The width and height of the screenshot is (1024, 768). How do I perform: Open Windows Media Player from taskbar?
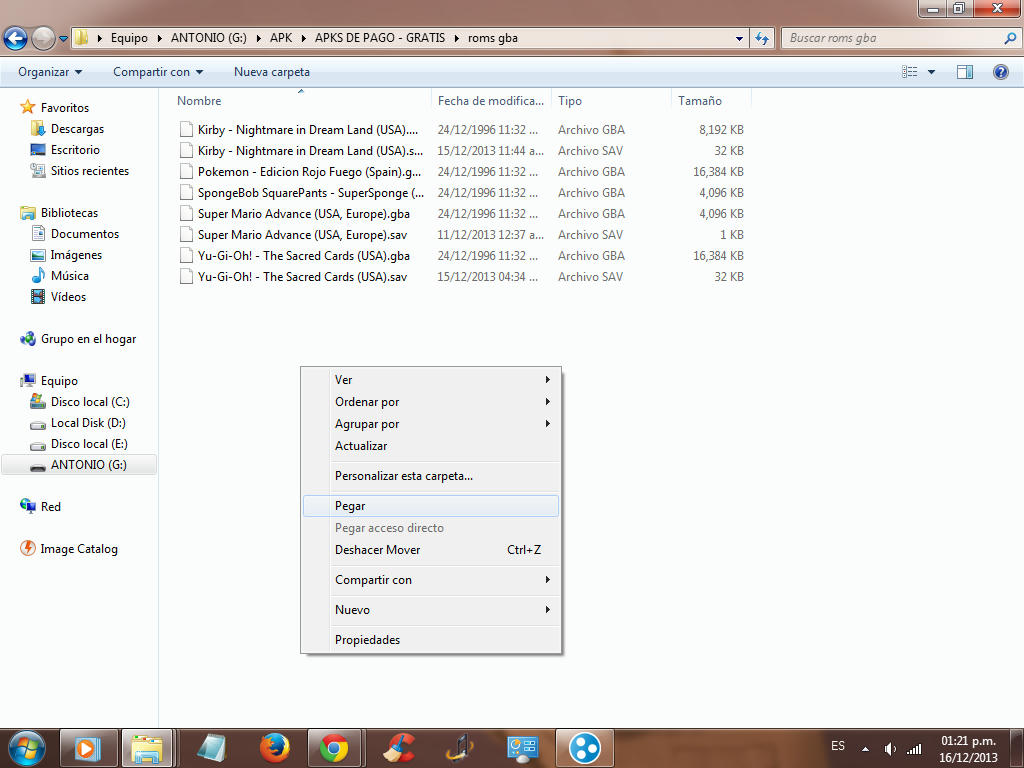click(89, 747)
